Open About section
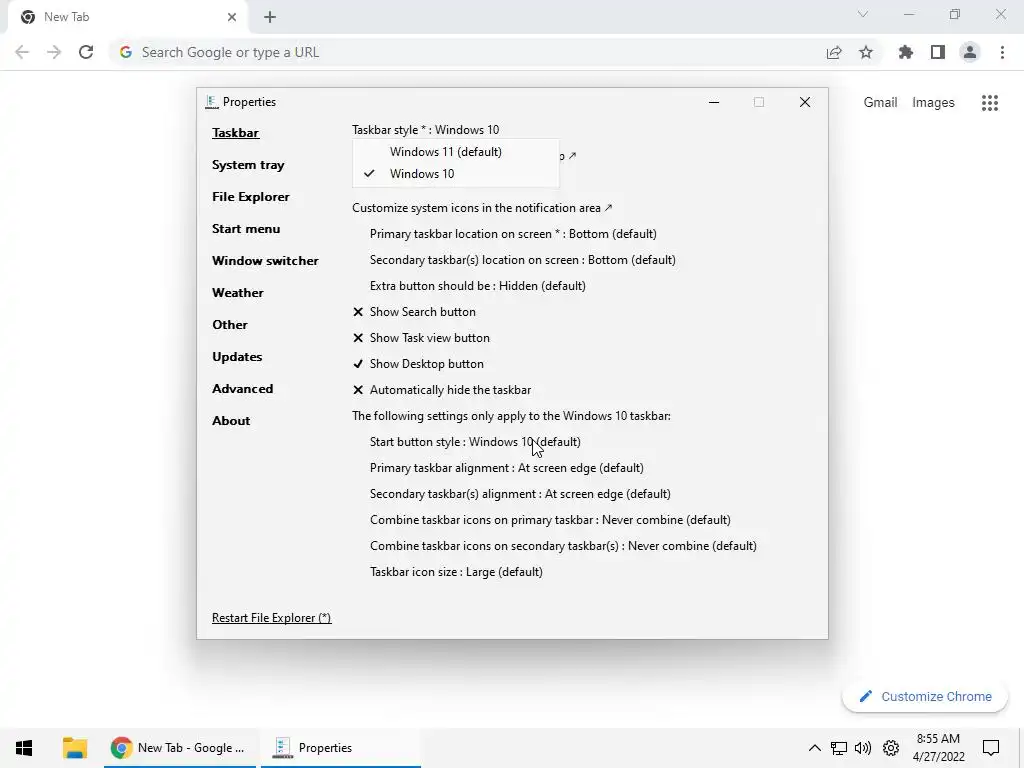This screenshot has height=768, width=1024. point(231,421)
